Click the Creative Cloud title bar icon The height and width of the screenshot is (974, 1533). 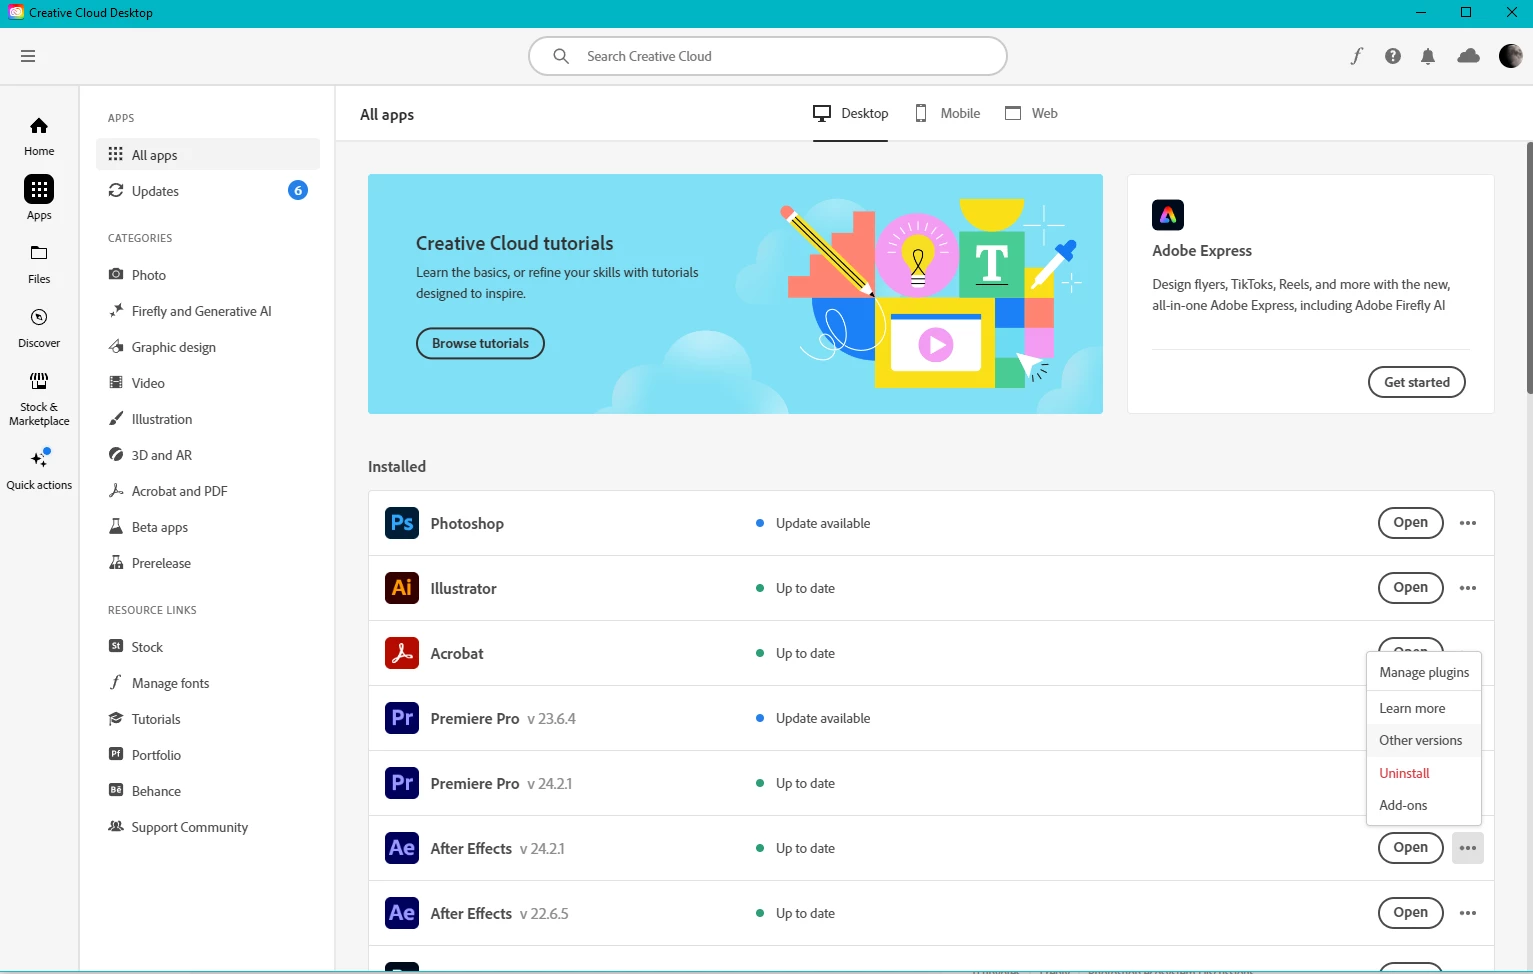16,13
